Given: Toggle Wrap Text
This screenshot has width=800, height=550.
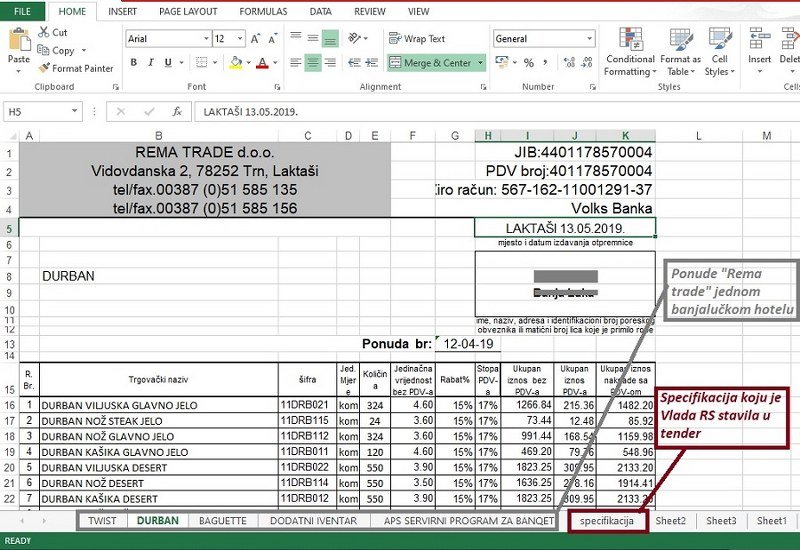Looking at the screenshot, I should [x=417, y=38].
